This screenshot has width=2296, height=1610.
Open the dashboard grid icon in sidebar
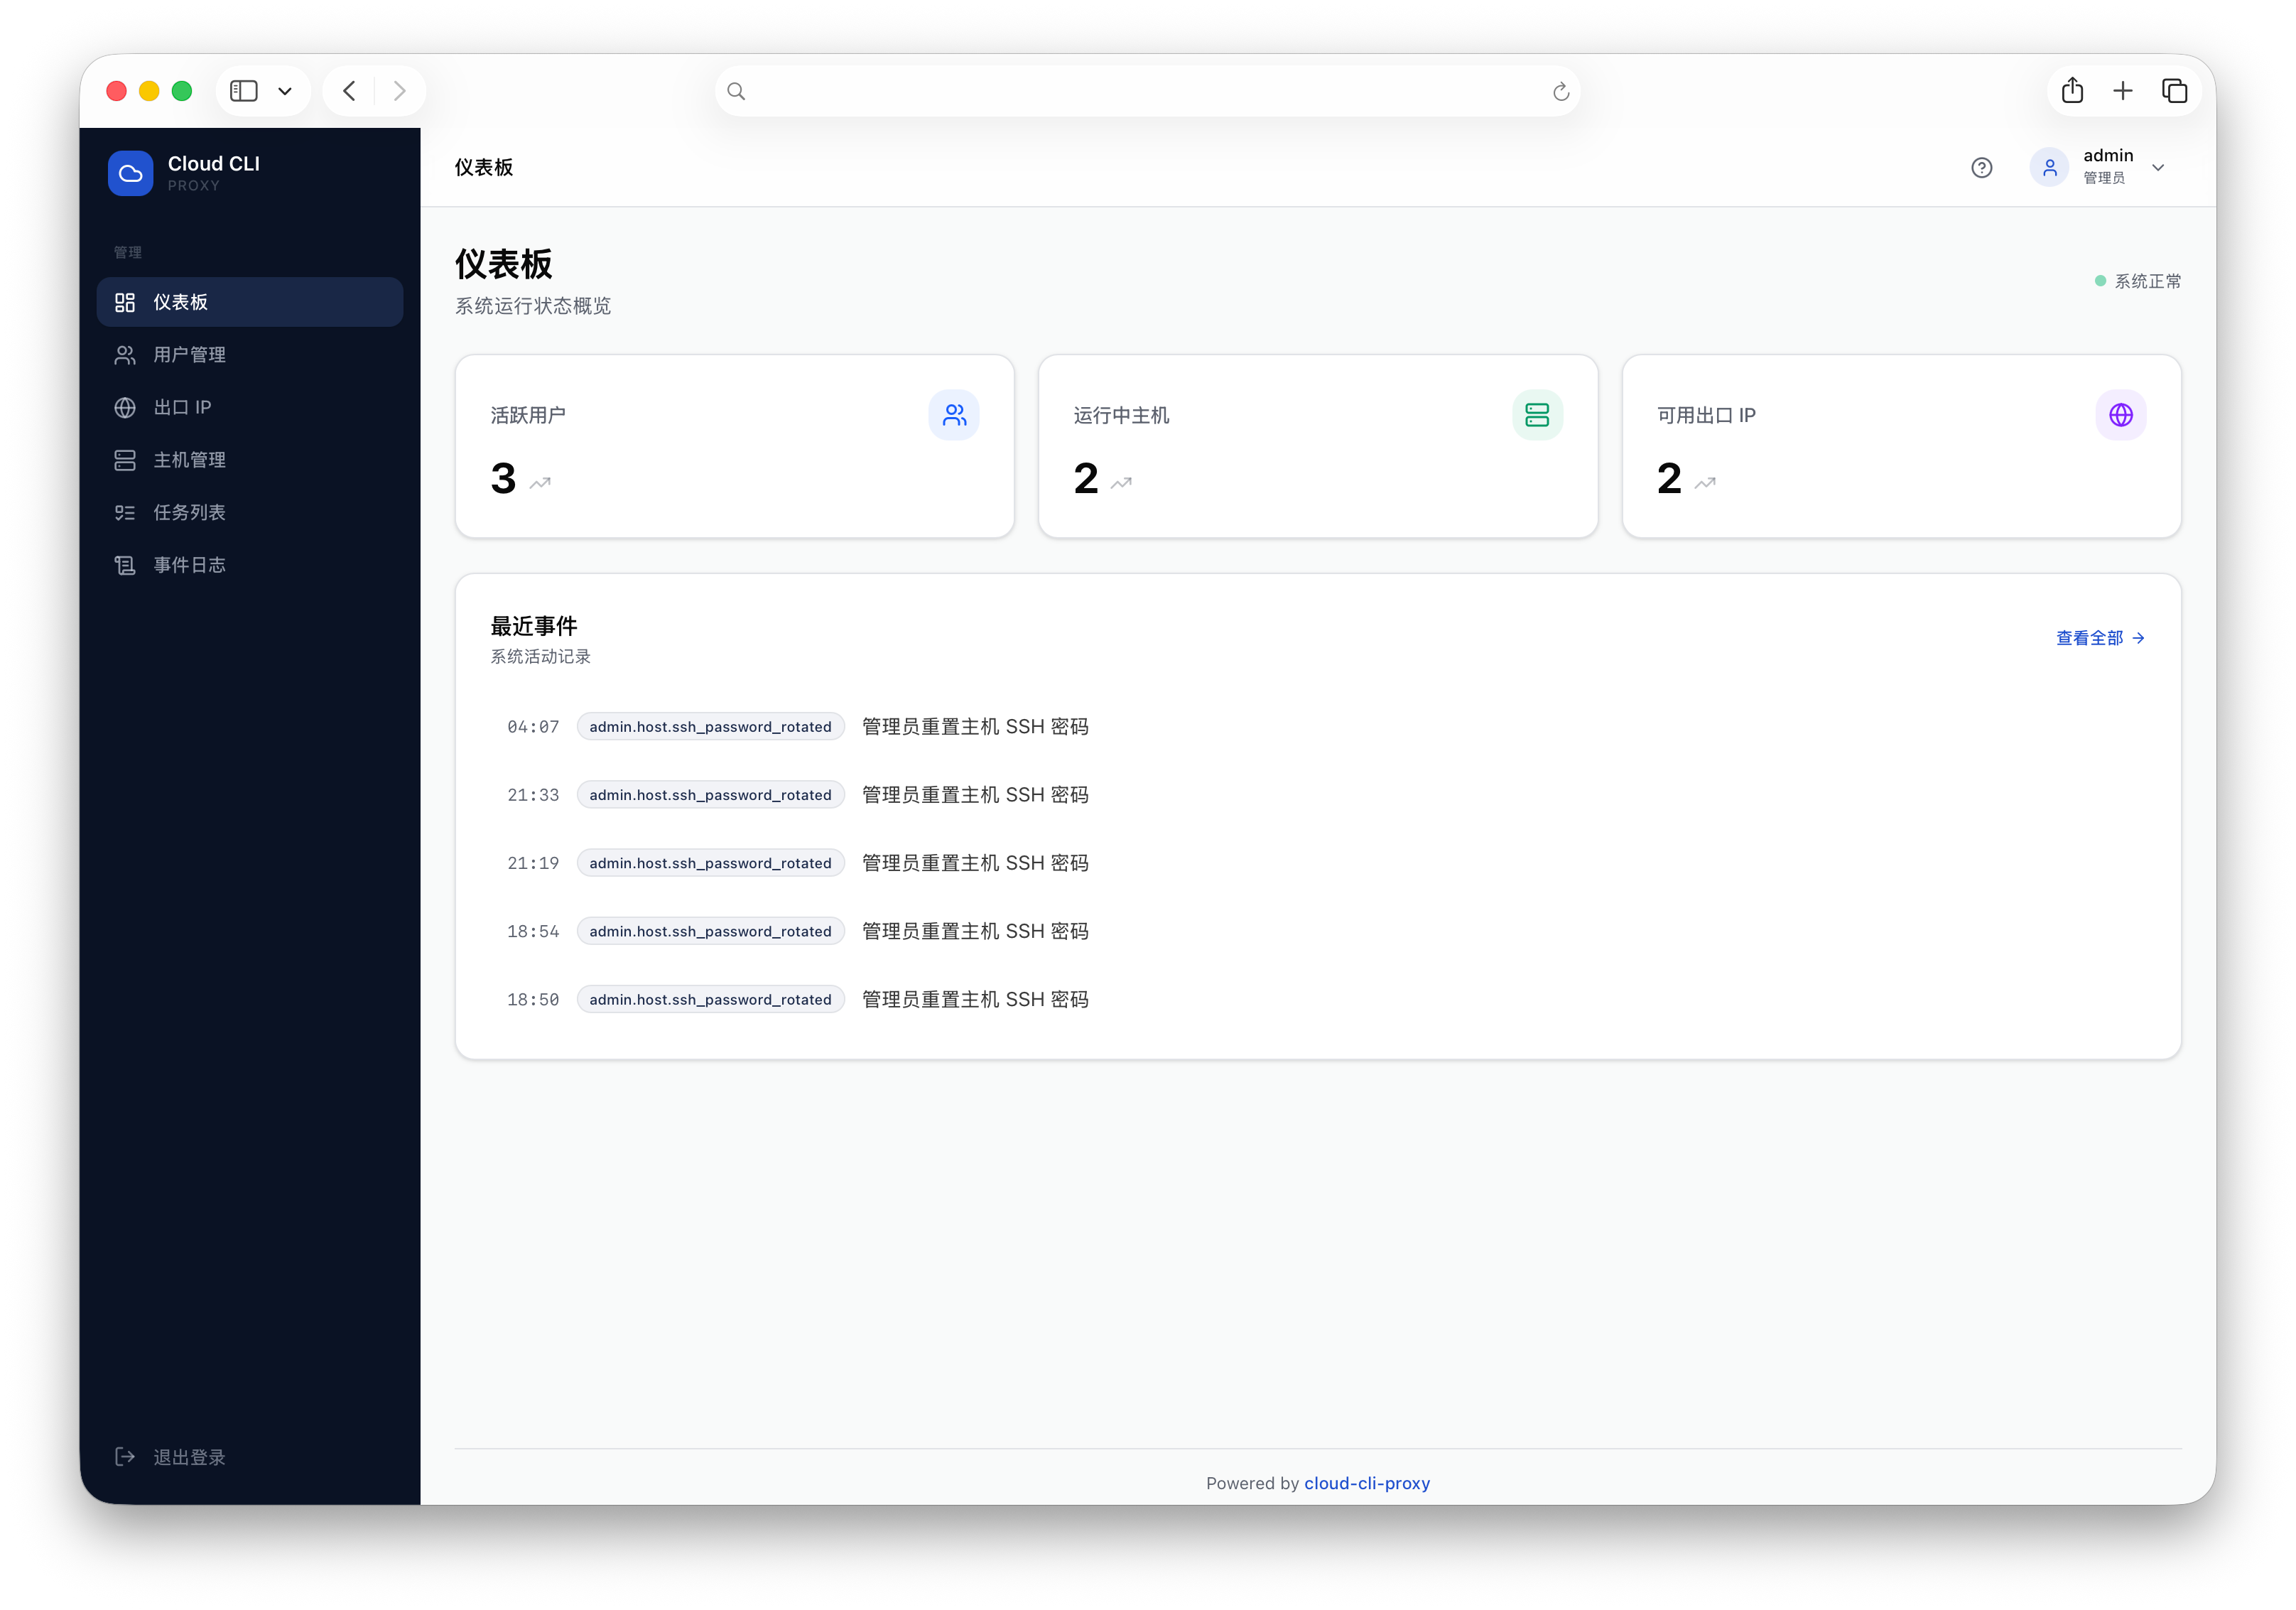pos(125,302)
